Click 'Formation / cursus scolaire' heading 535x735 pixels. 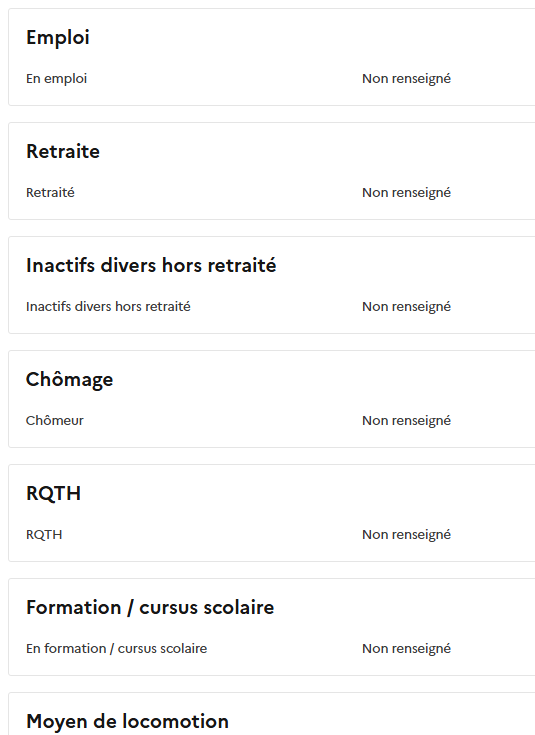click(150, 608)
